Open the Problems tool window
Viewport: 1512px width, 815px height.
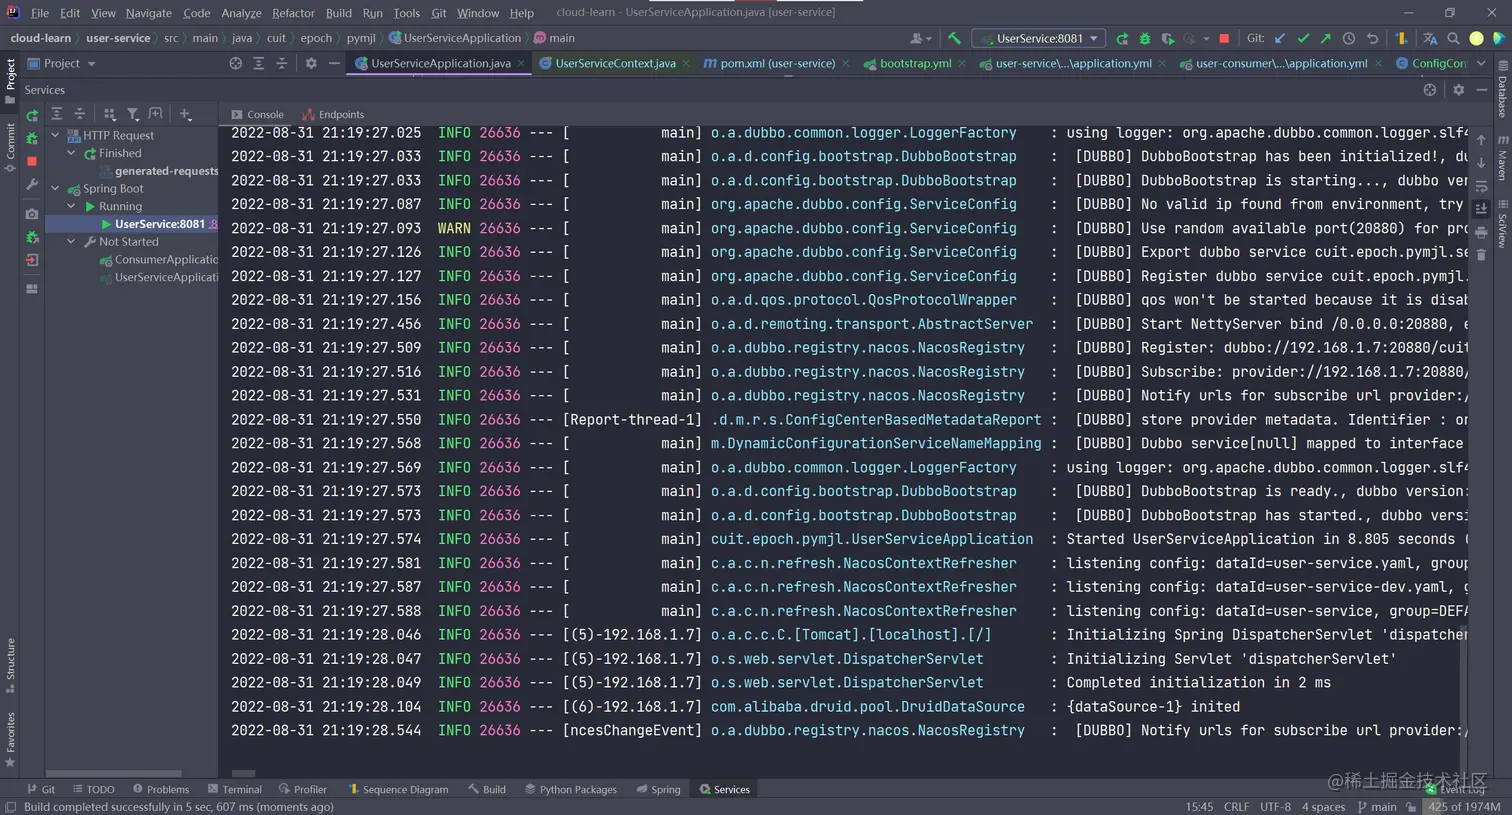pos(161,789)
